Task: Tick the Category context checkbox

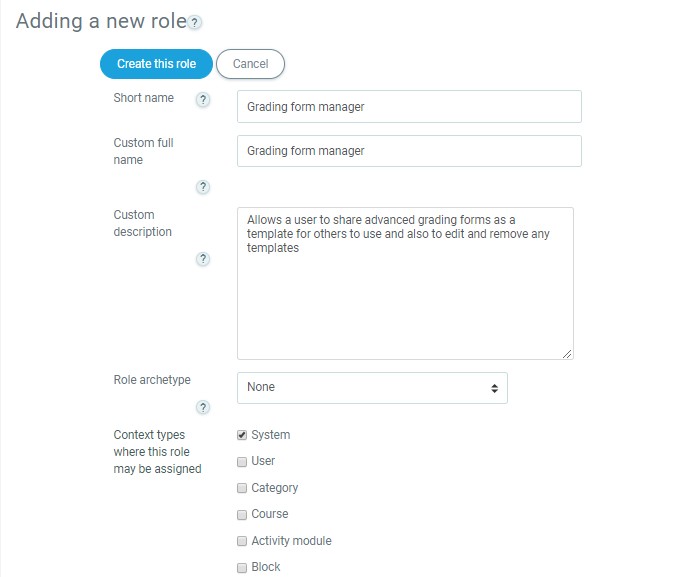Action: tap(242, 488)
